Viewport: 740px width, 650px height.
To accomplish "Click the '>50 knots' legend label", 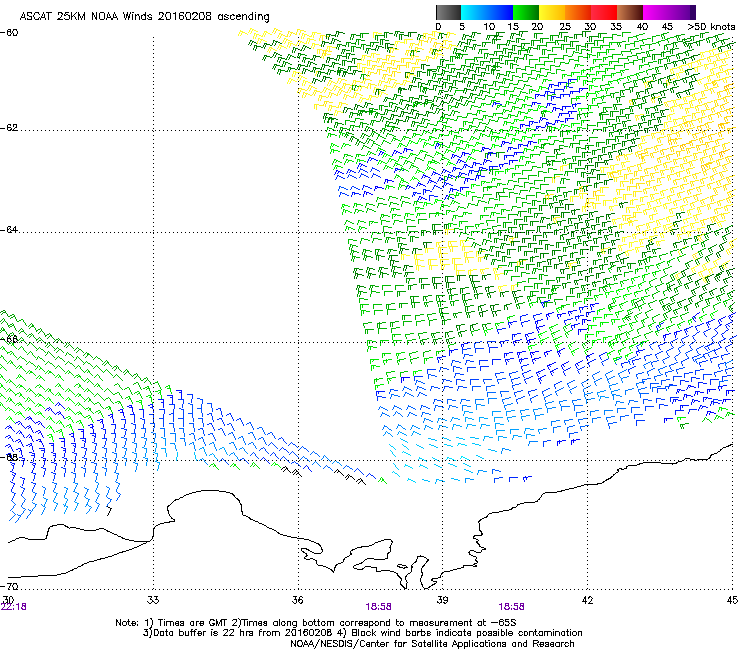I will pyautogui.click(x=711, y=26).
